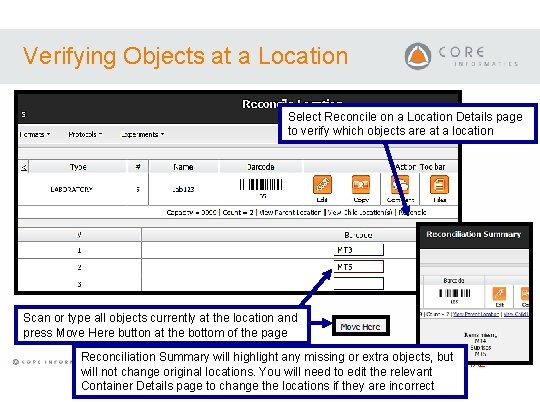Click the Reconcile link
The width and height of the screenshot is (540, 405).
click(x=412, y=212)
